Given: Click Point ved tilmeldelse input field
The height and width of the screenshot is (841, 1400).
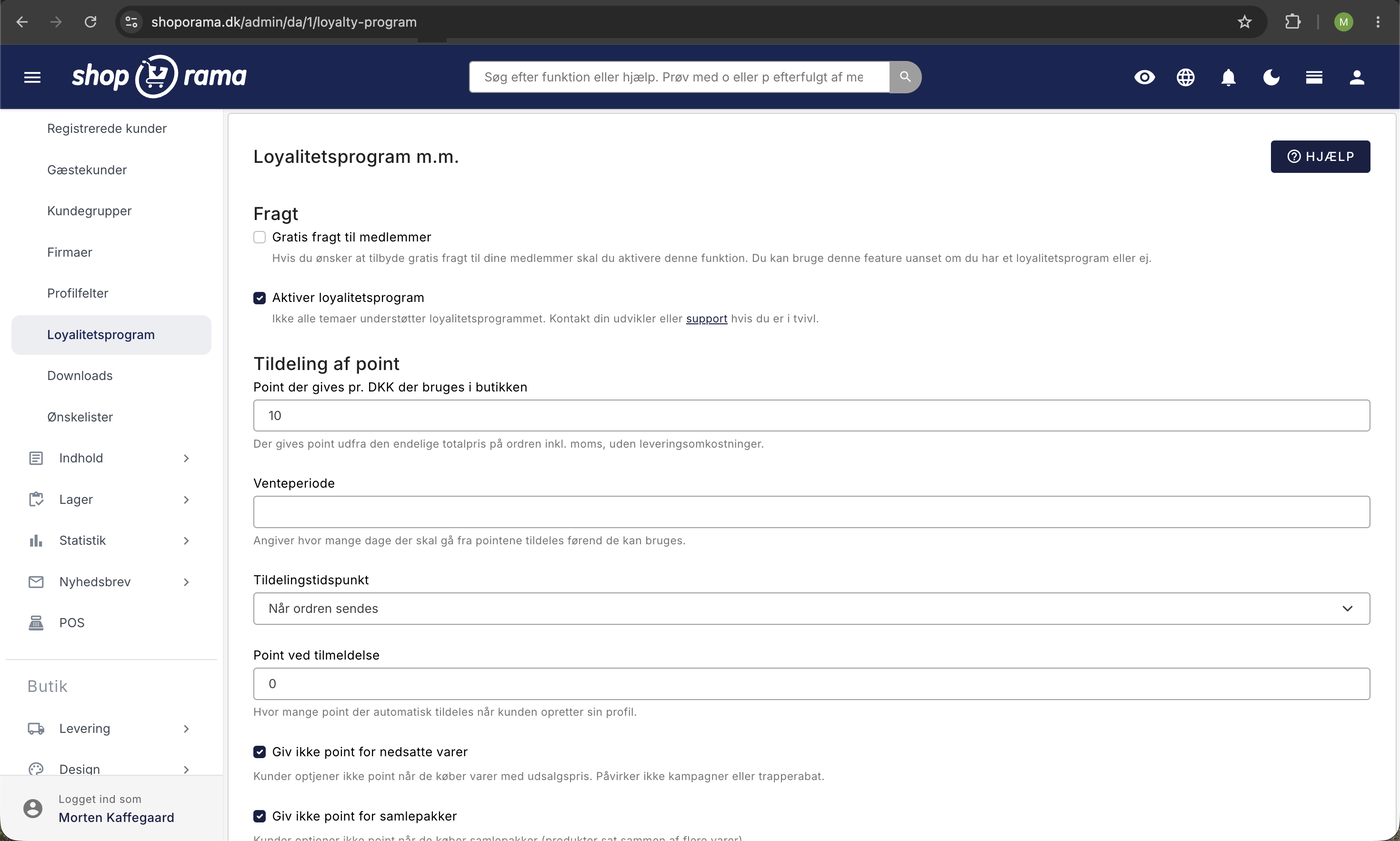Looking at the screenshot, I should click(811, 684).
